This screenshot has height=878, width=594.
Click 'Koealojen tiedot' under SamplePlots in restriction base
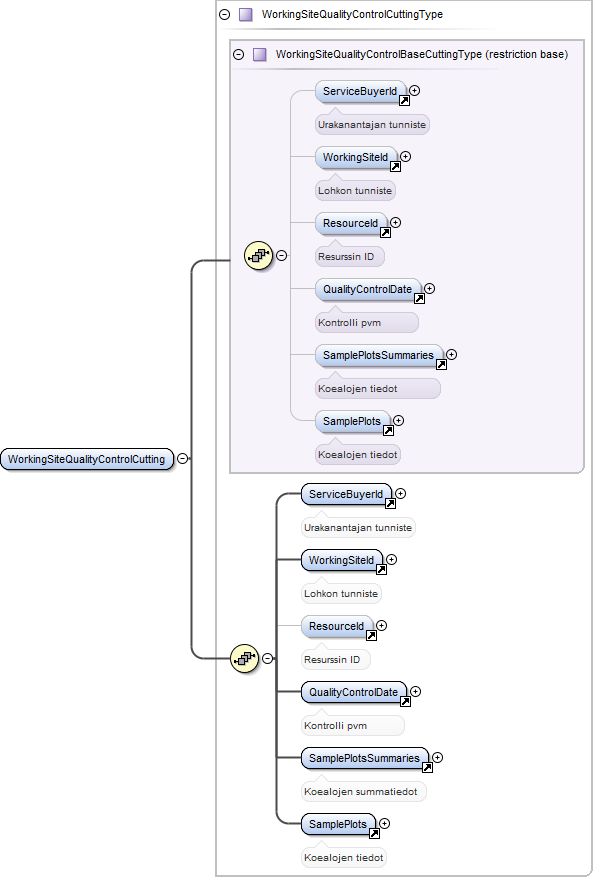[x=358, y=455]
